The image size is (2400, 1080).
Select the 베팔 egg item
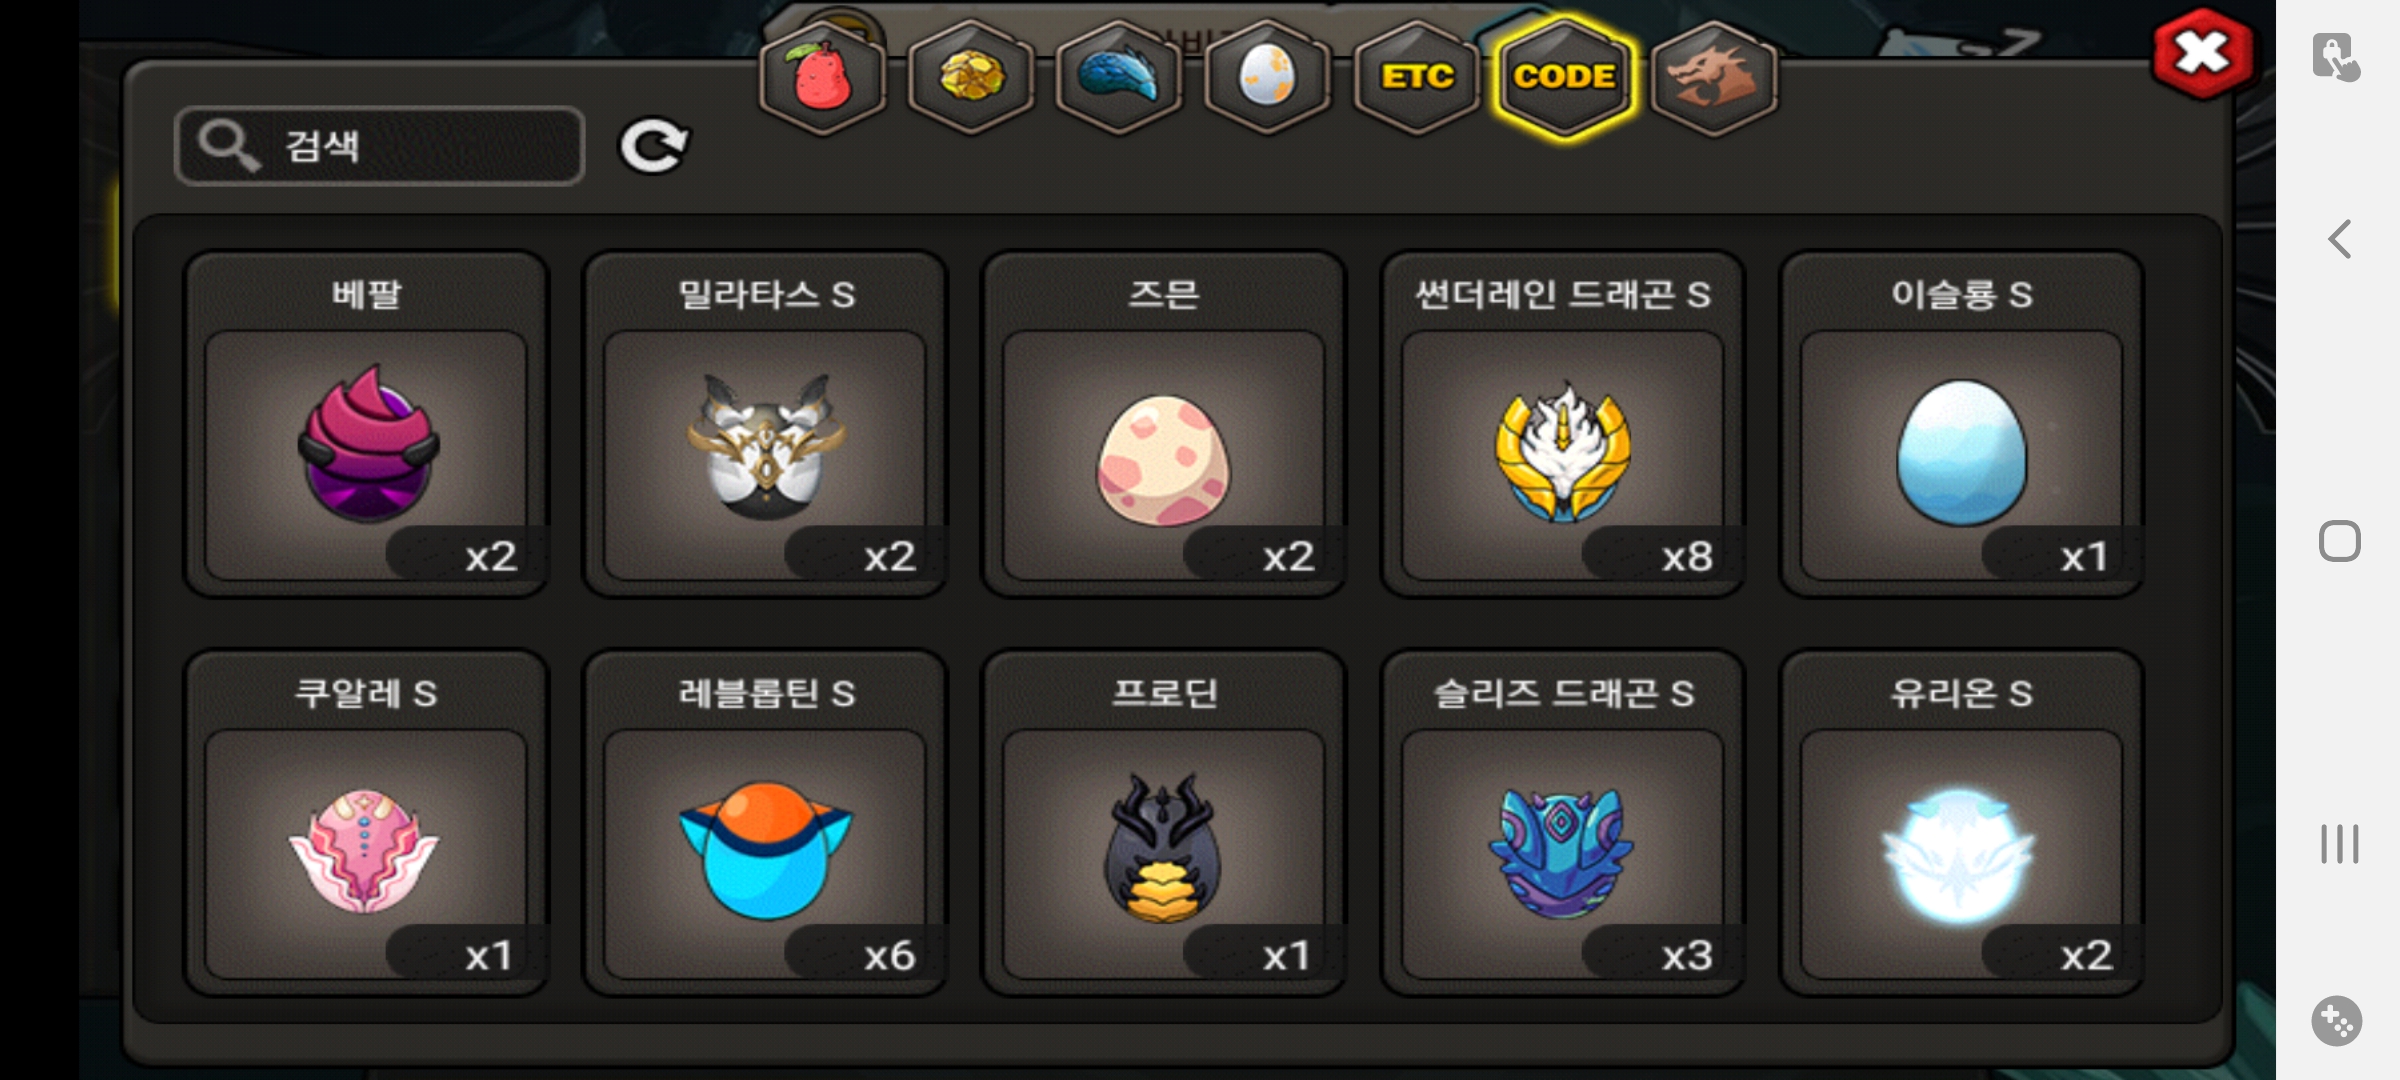click(366, 424)
